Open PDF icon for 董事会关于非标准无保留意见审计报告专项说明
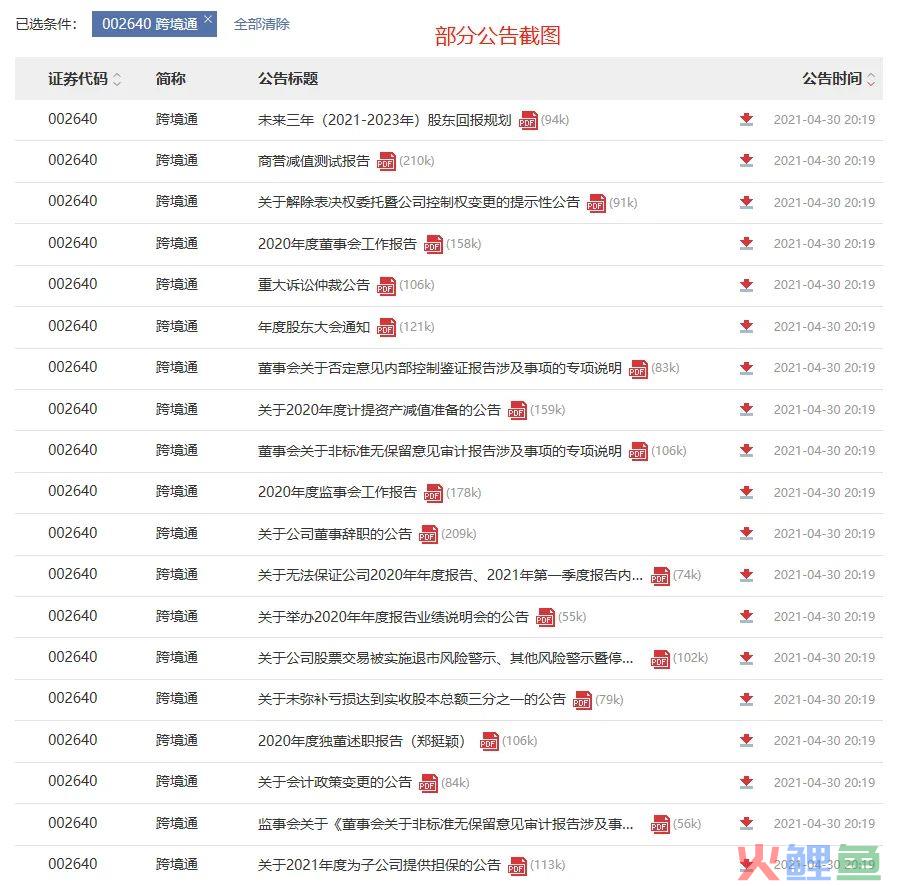The image size is (905, 886). click(x=638, y=451)
